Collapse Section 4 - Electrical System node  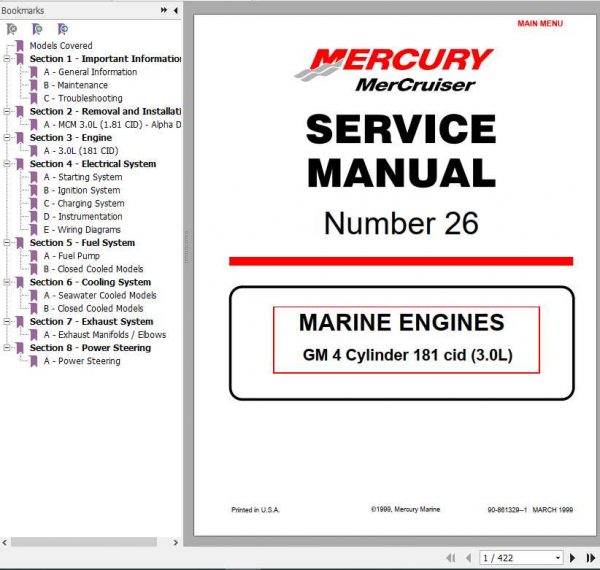7,164
